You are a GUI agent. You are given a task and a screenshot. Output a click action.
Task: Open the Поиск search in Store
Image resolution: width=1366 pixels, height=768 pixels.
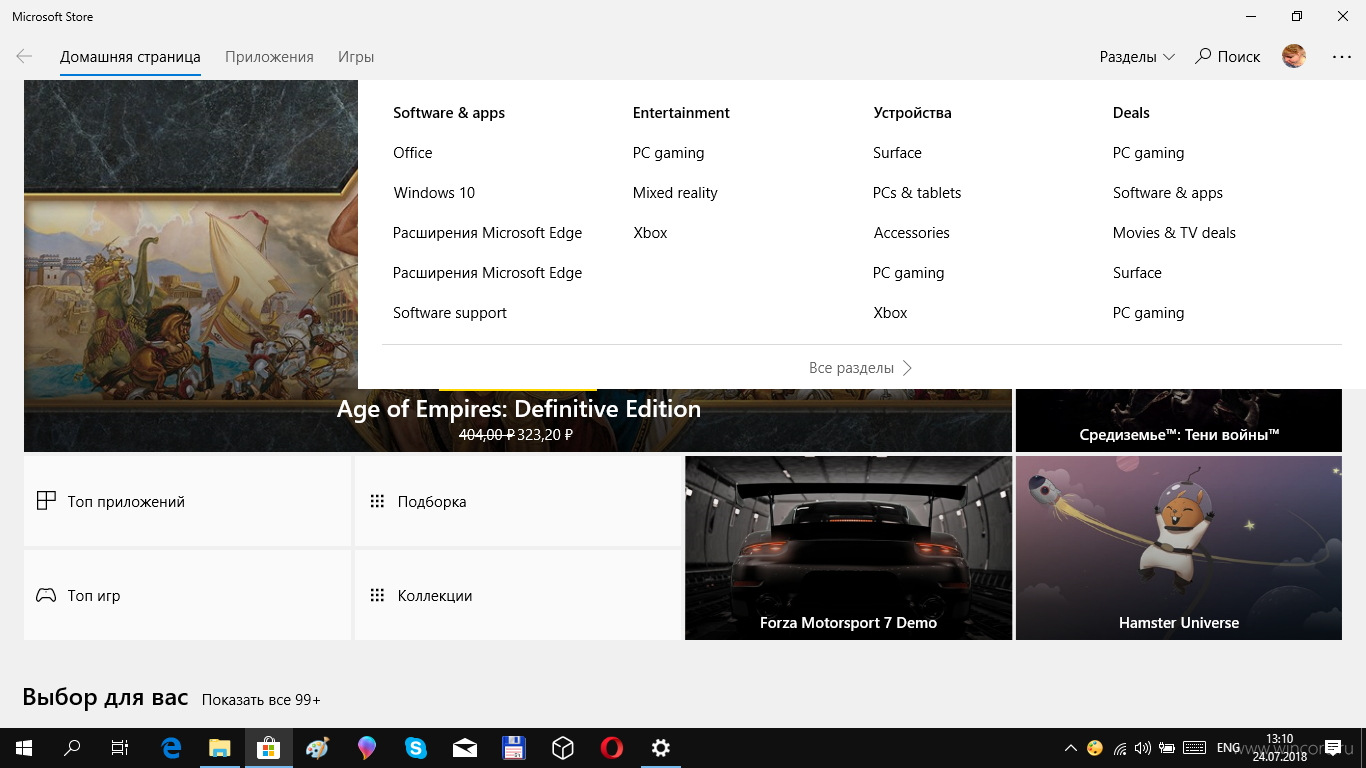coord(1228,57)
